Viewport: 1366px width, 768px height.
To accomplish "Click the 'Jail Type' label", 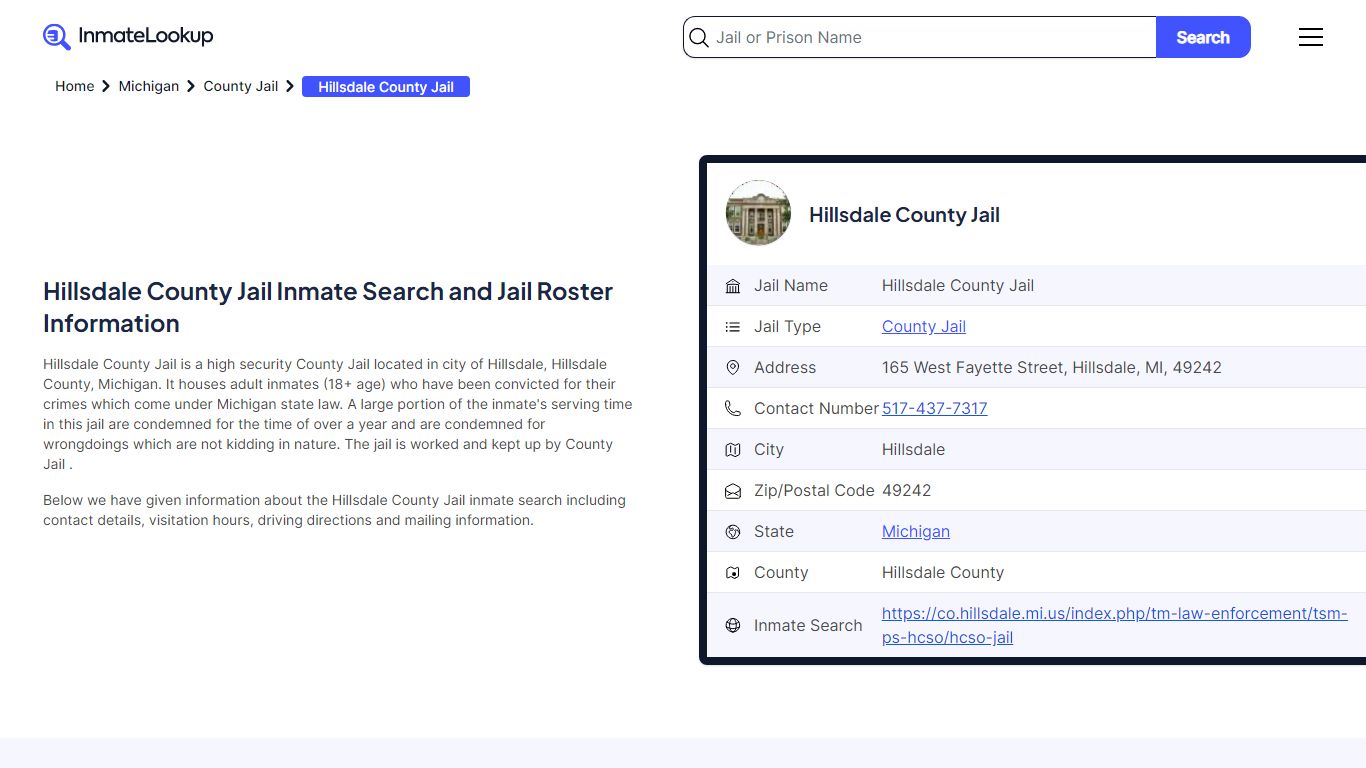I will click(788, 326).
